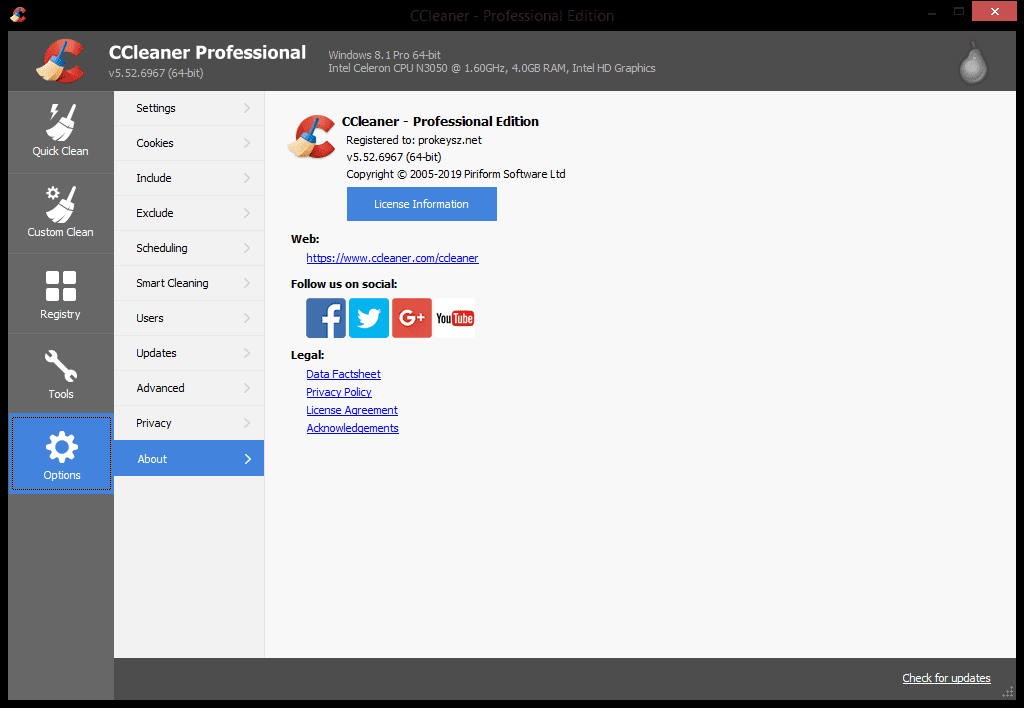
Task: Open the Facebook social page icon
Action: click(x=326, y=318)
